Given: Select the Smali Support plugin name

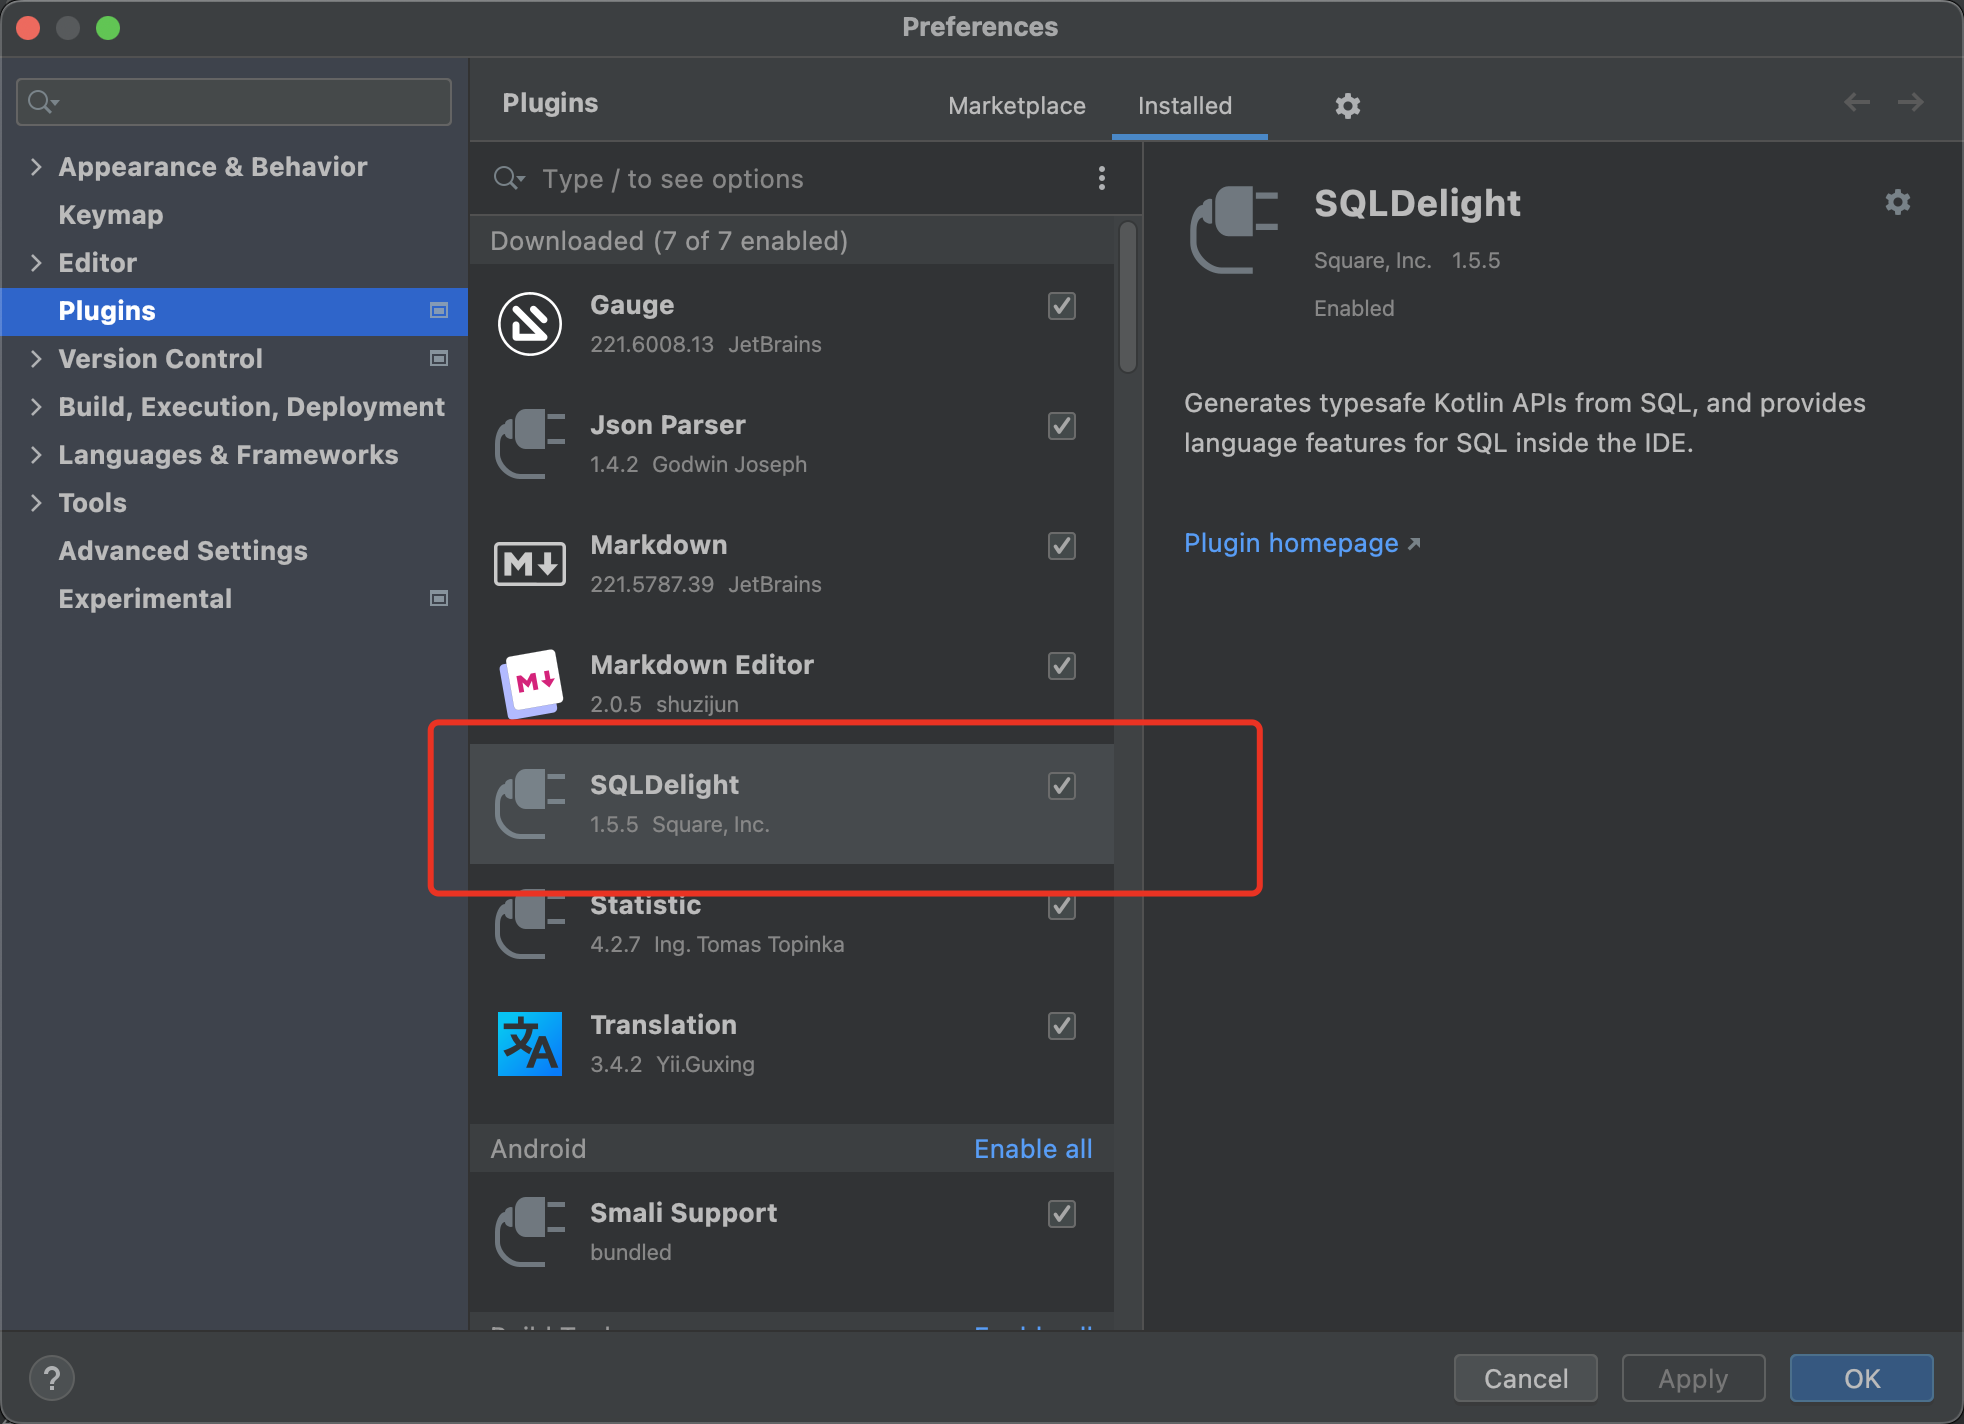Looking at the screenshot, I should pyautogui.click(x=683, y=1213).
